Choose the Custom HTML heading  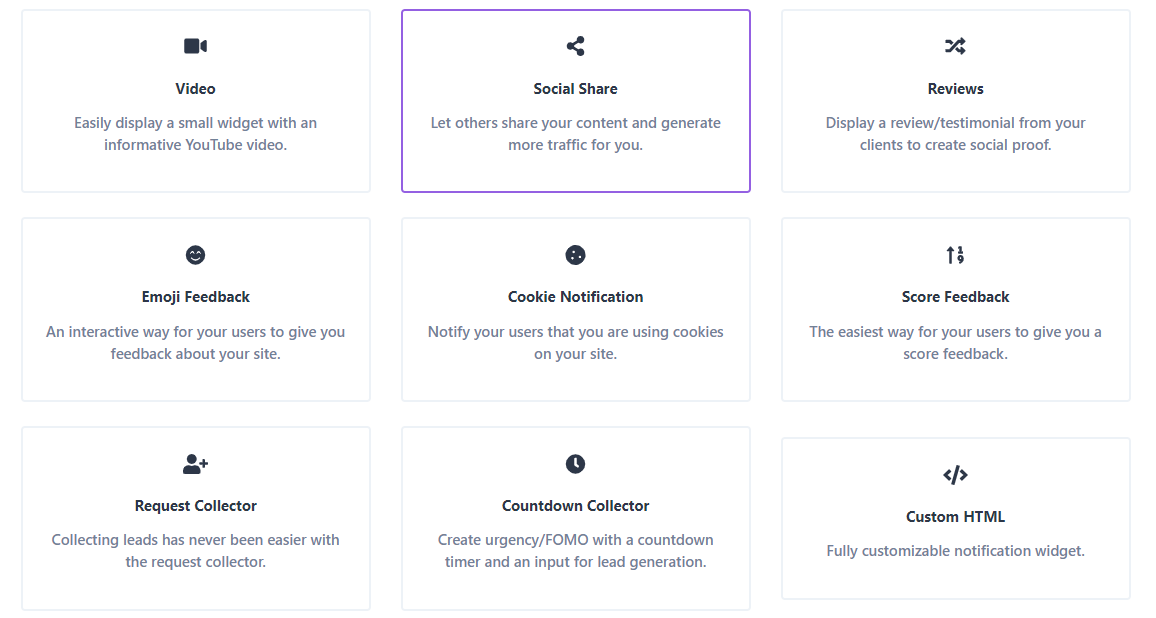pos(955,517)
